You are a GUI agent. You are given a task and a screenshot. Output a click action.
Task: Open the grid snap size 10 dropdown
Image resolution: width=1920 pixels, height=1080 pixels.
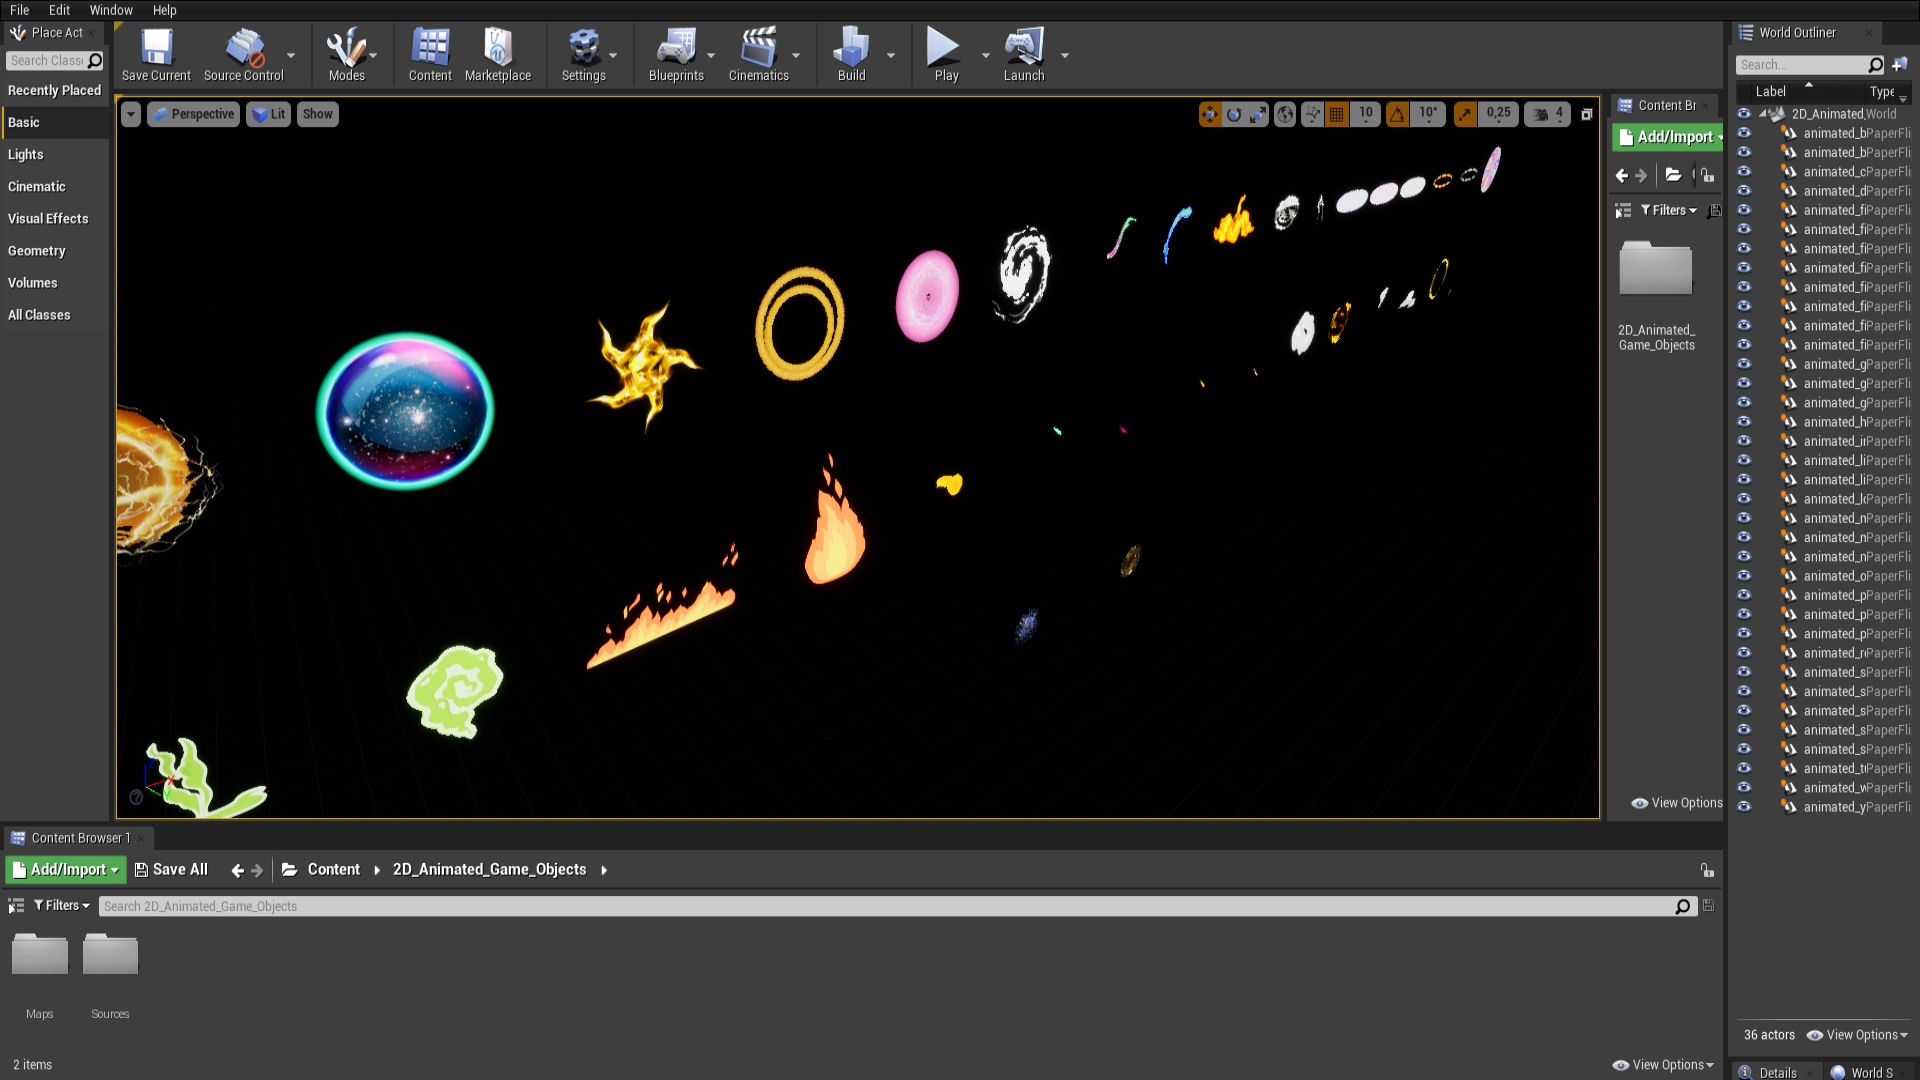pyautogui.click(x=1365, y=113)
